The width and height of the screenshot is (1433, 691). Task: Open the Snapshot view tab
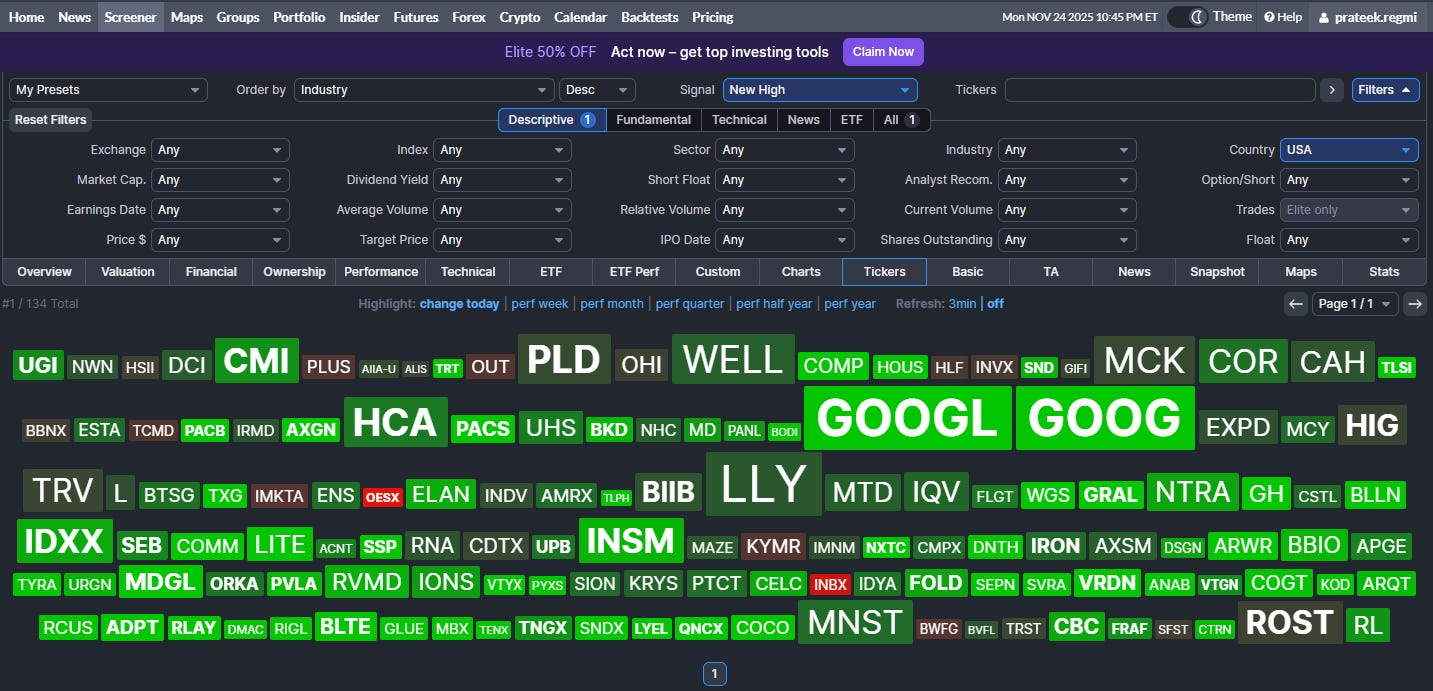(1217, 272)
